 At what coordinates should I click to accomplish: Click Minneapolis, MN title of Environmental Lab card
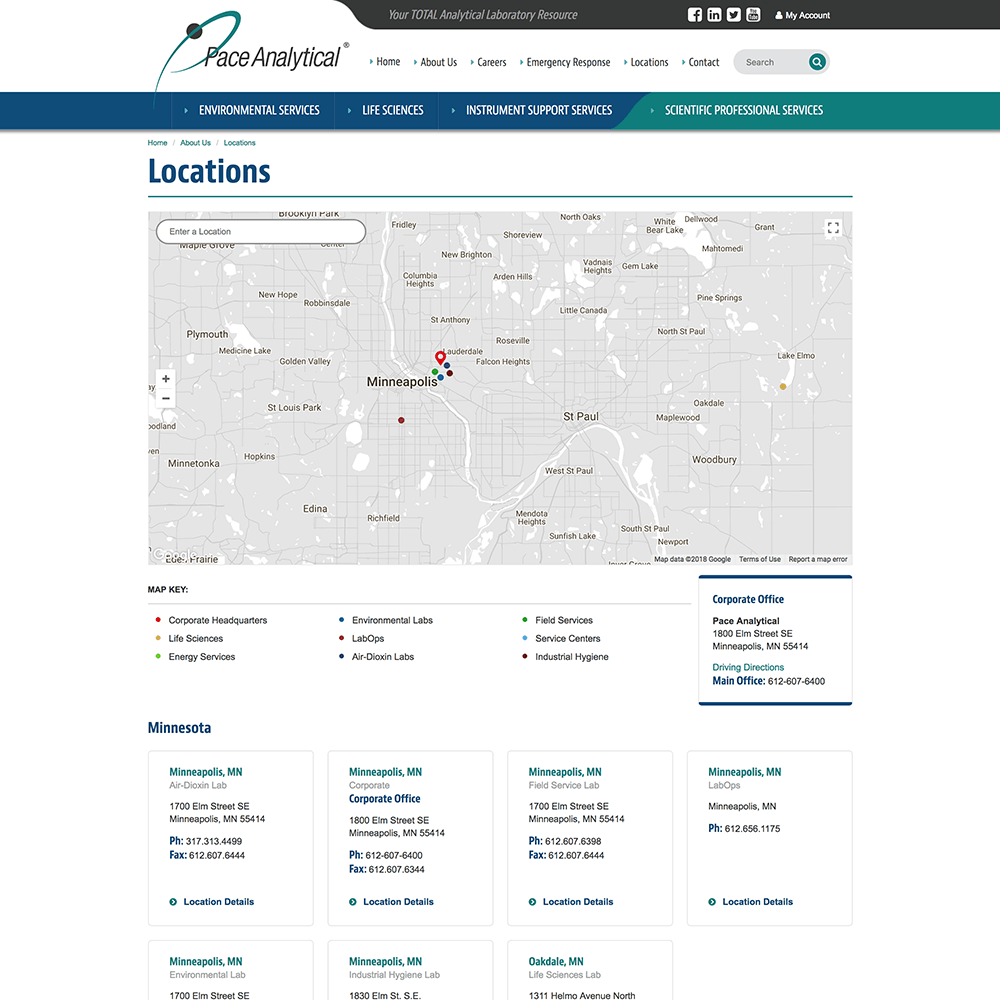pyautogui.click(x=205, y=961)
